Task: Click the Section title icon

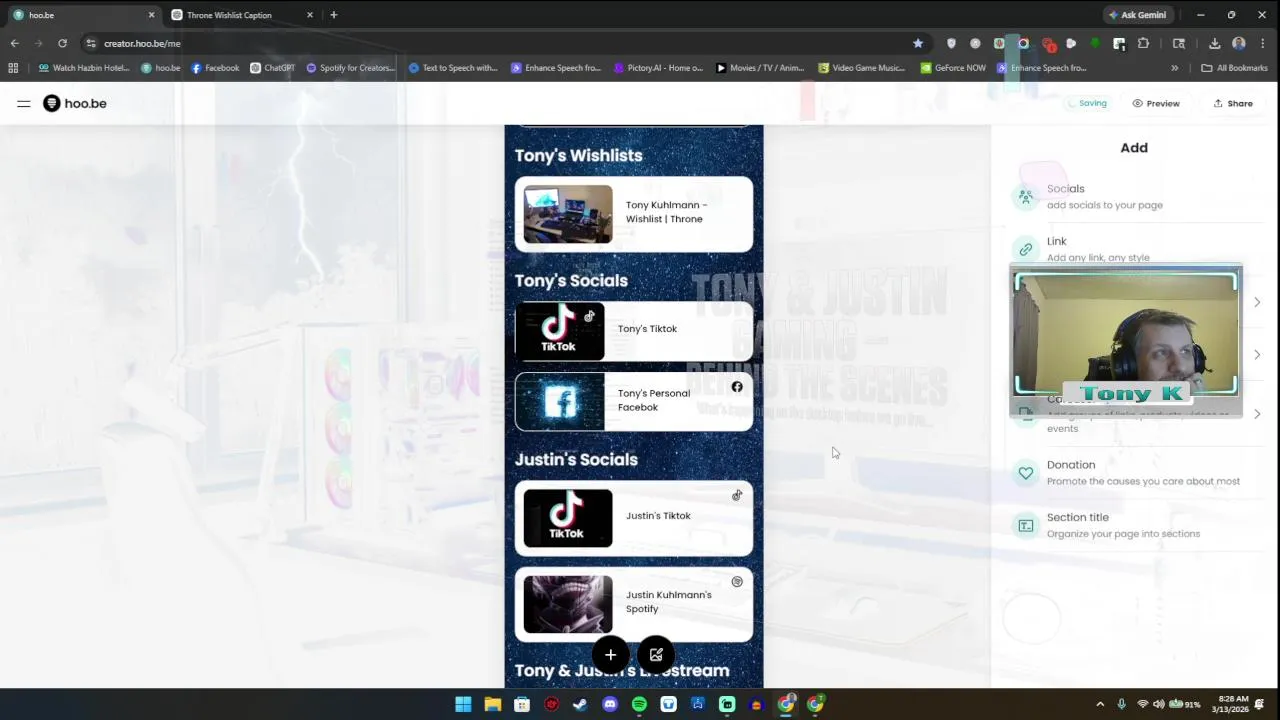Action: [1025, 525]
